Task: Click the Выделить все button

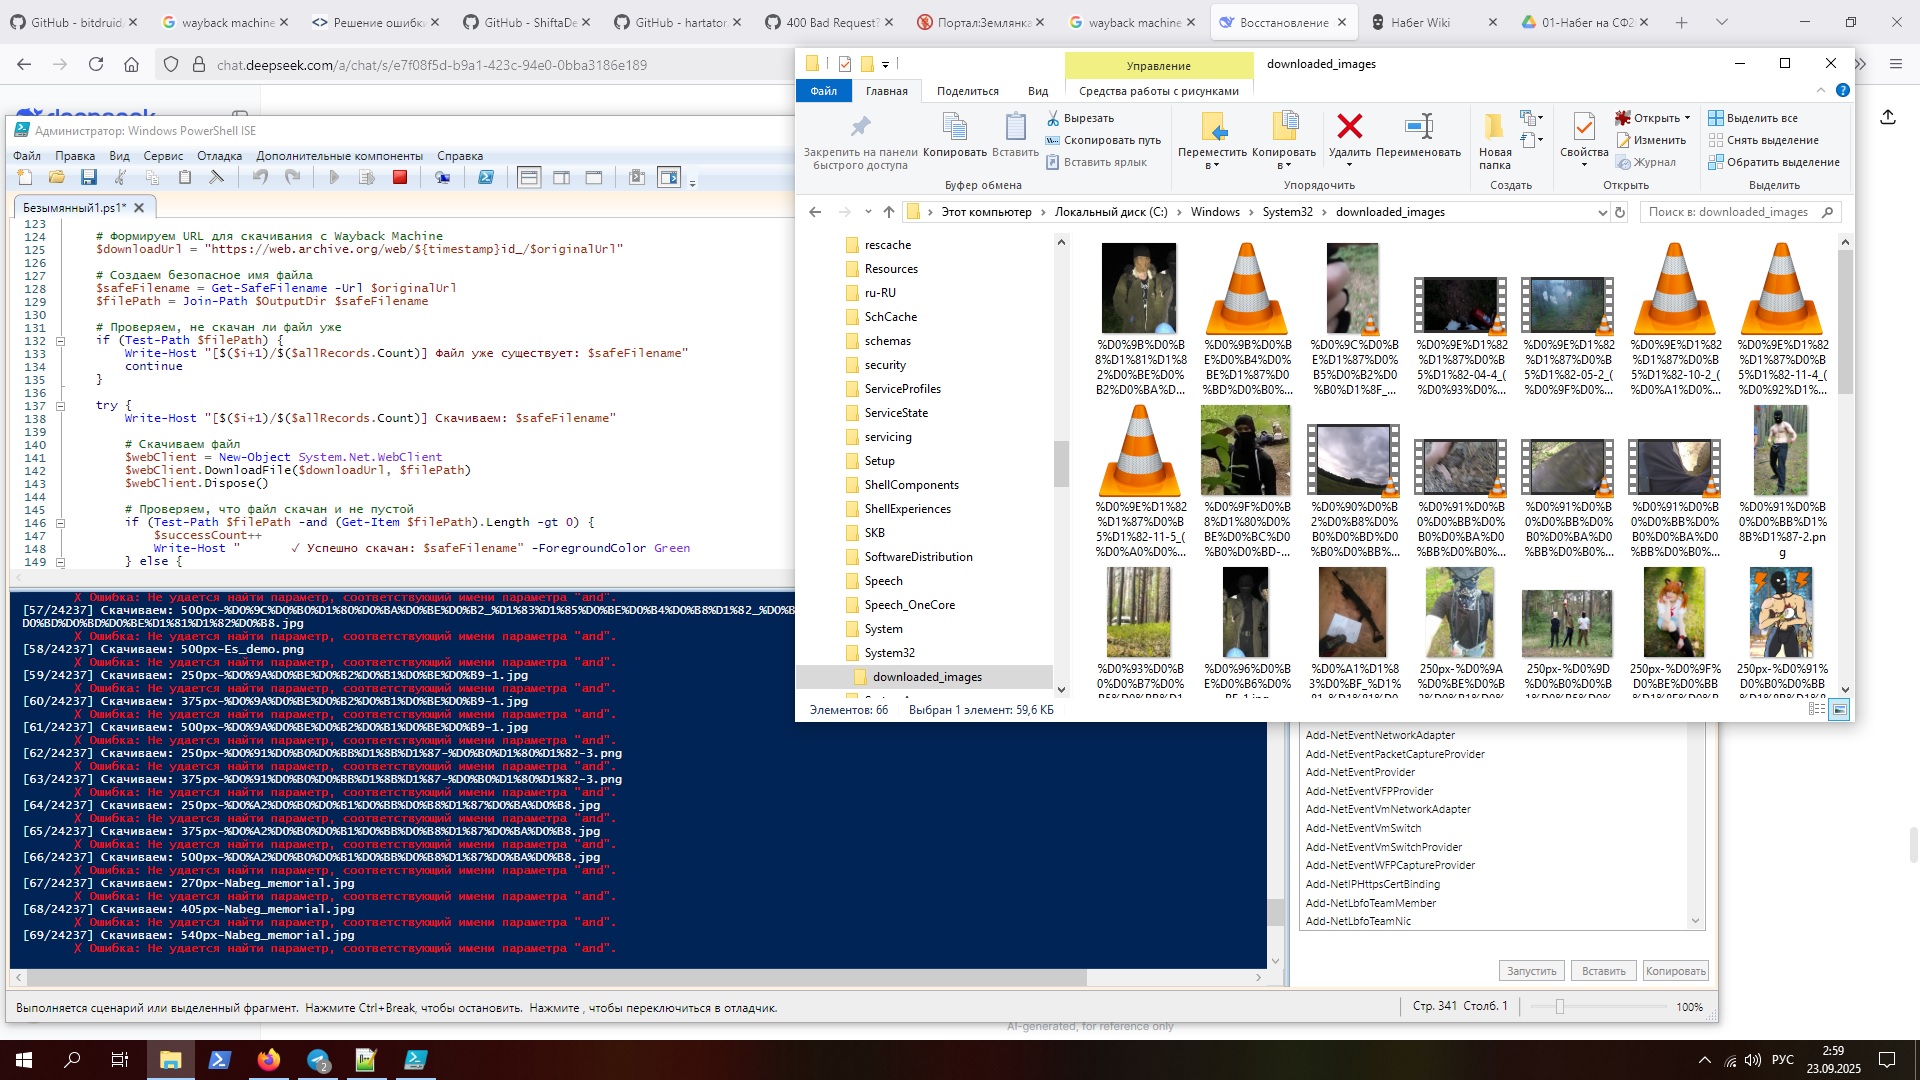Action: pos(1760,118)
